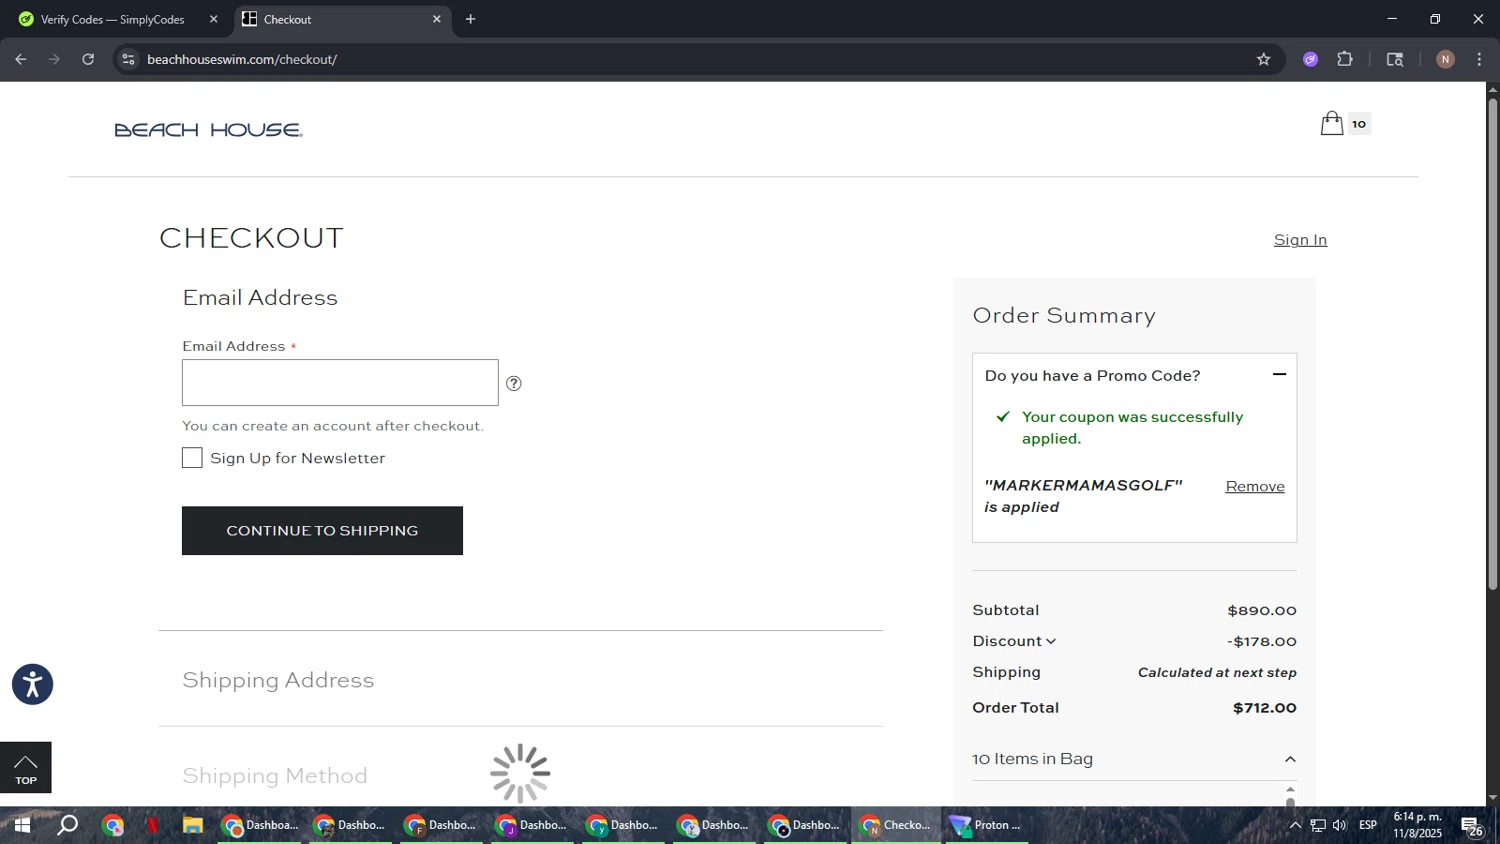Open the Chrome side panel search icon
This screenshot has width=1500, height=844.
(1395, 59)
